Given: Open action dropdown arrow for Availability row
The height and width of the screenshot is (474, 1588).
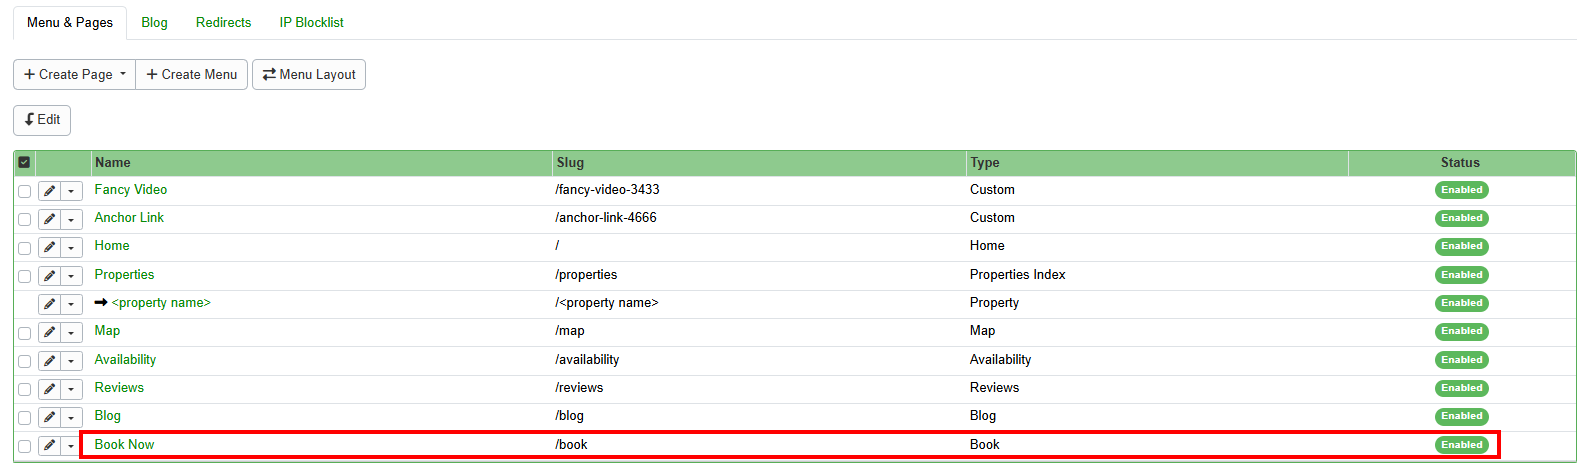Looking at the screenshot, I should 71,361.
